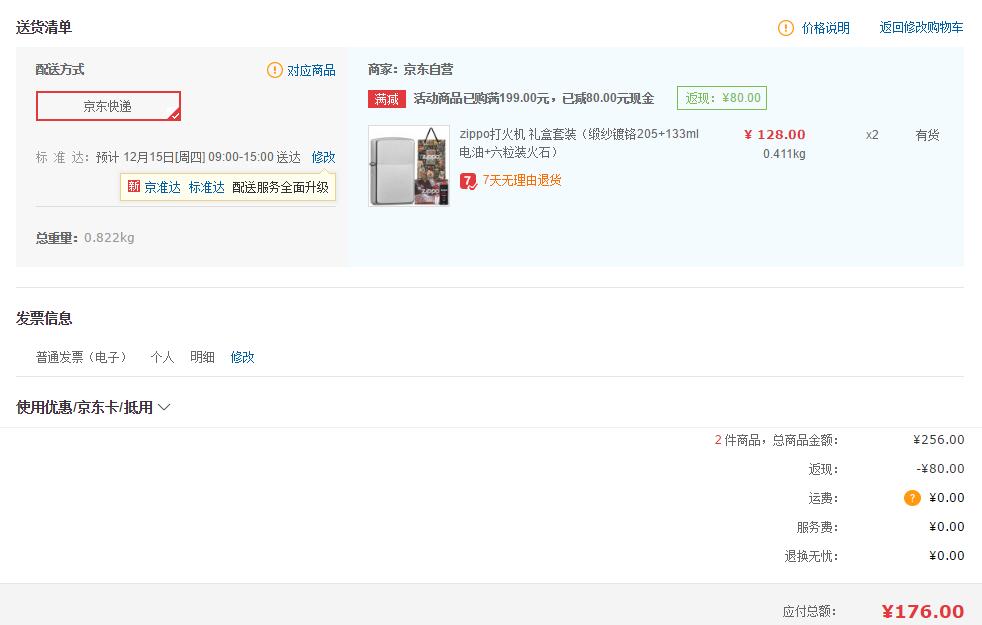
Task: Click the 明细 invoice content text
Action: pos(202,357)
